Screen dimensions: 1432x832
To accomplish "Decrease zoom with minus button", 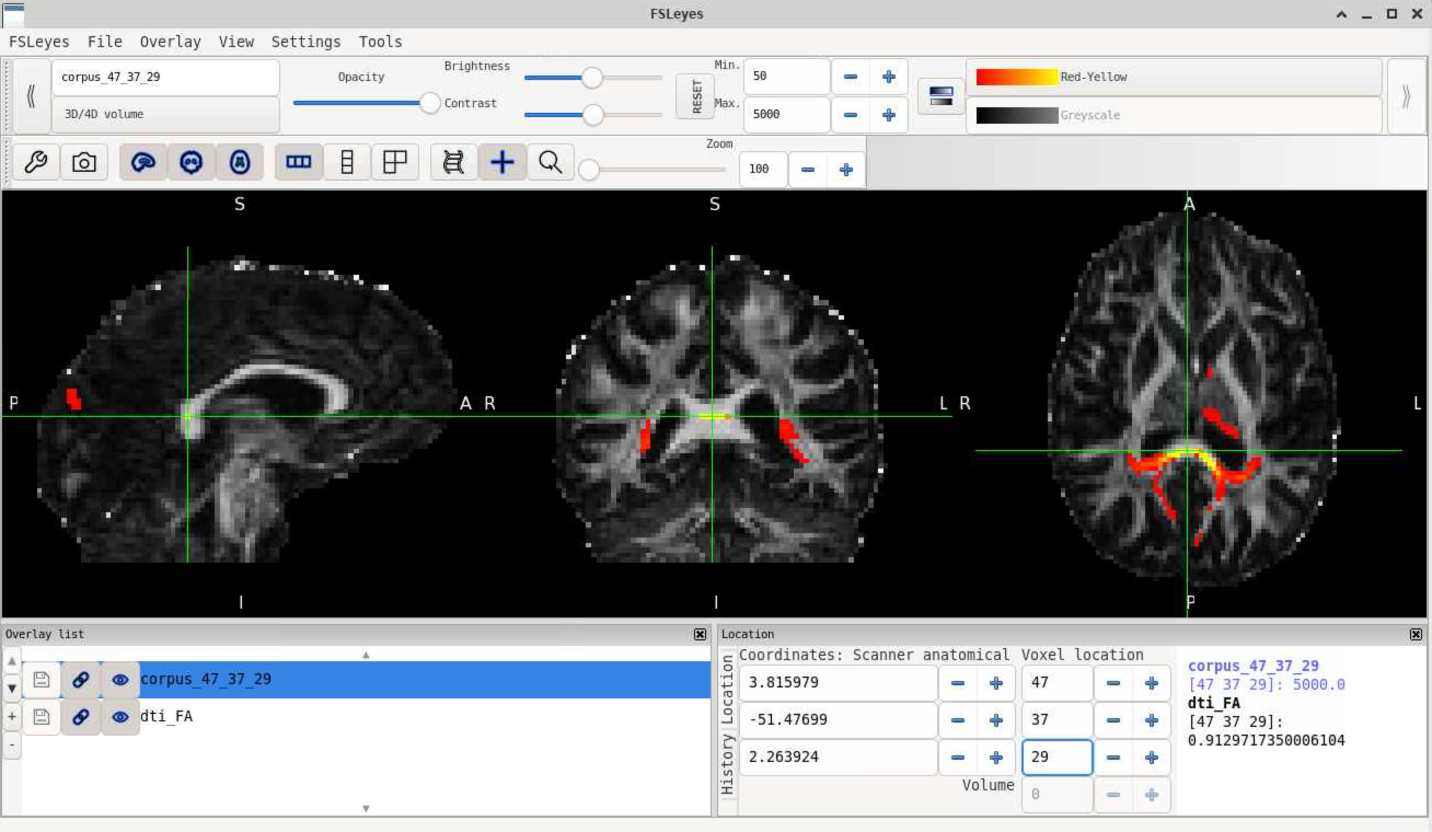I will point(807,170).
